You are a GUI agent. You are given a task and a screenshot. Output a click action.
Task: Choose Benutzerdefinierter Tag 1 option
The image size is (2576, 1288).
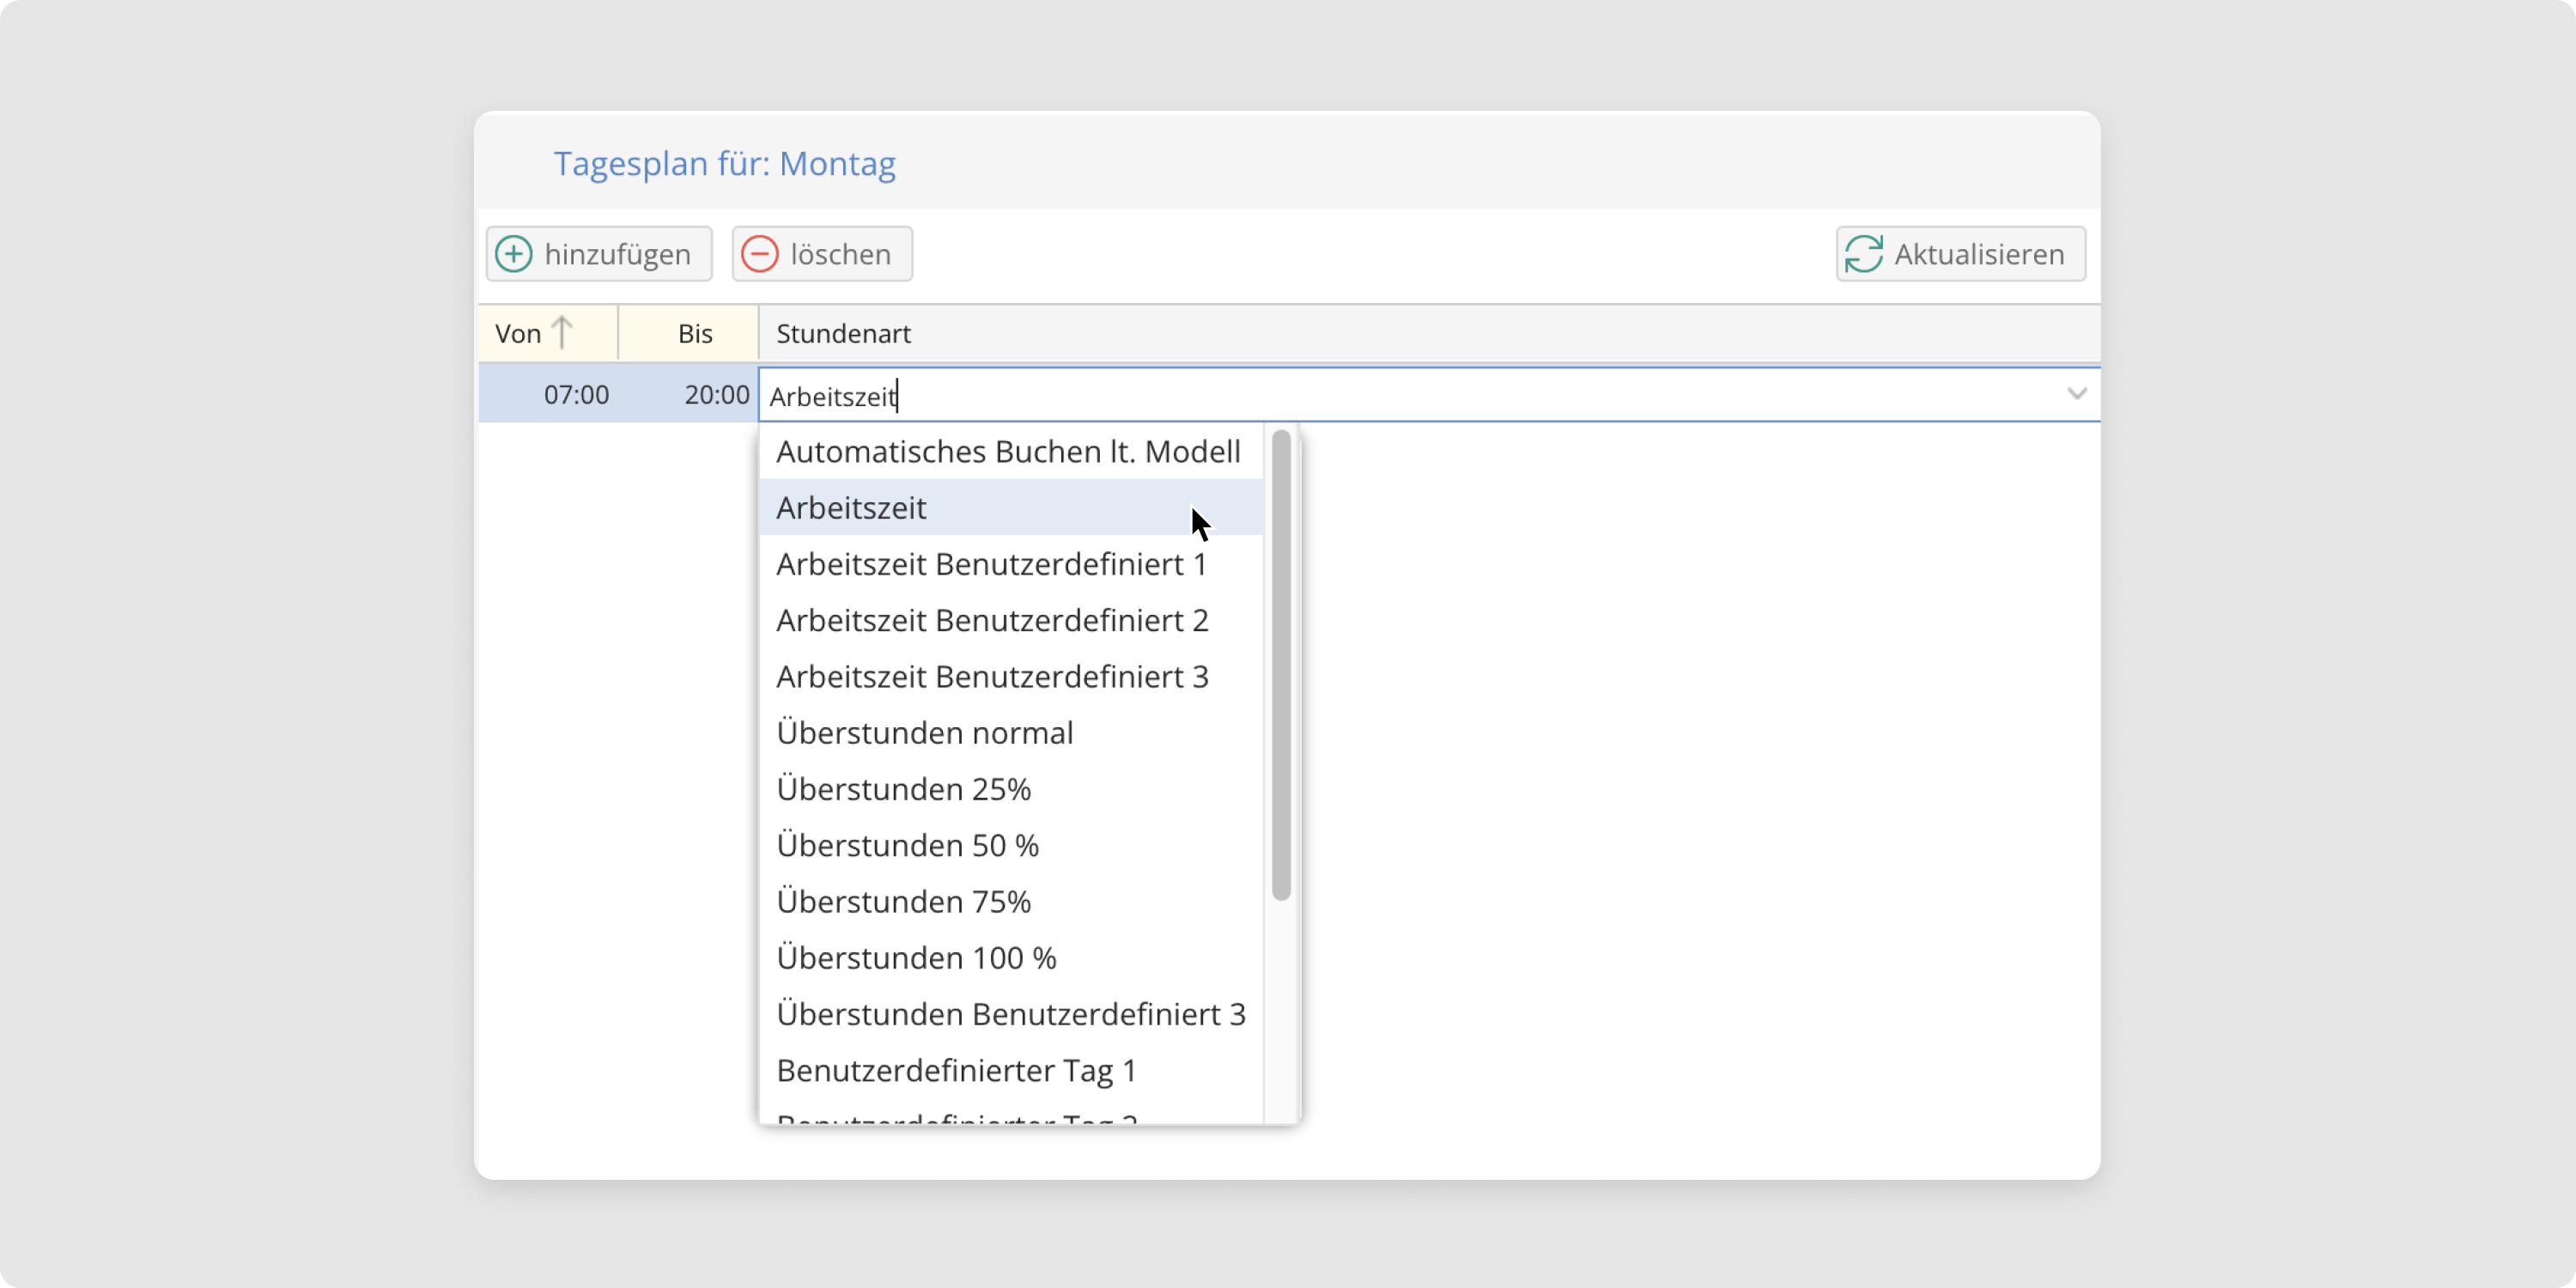(956, 1070)
